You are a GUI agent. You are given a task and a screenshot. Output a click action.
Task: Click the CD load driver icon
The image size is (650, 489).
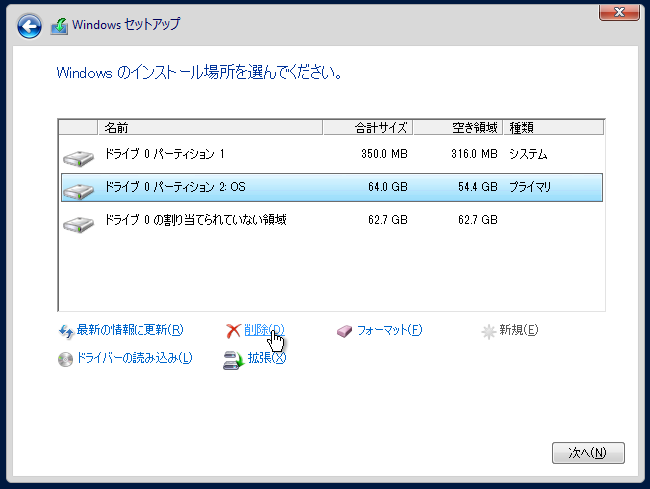click(65, 359)
